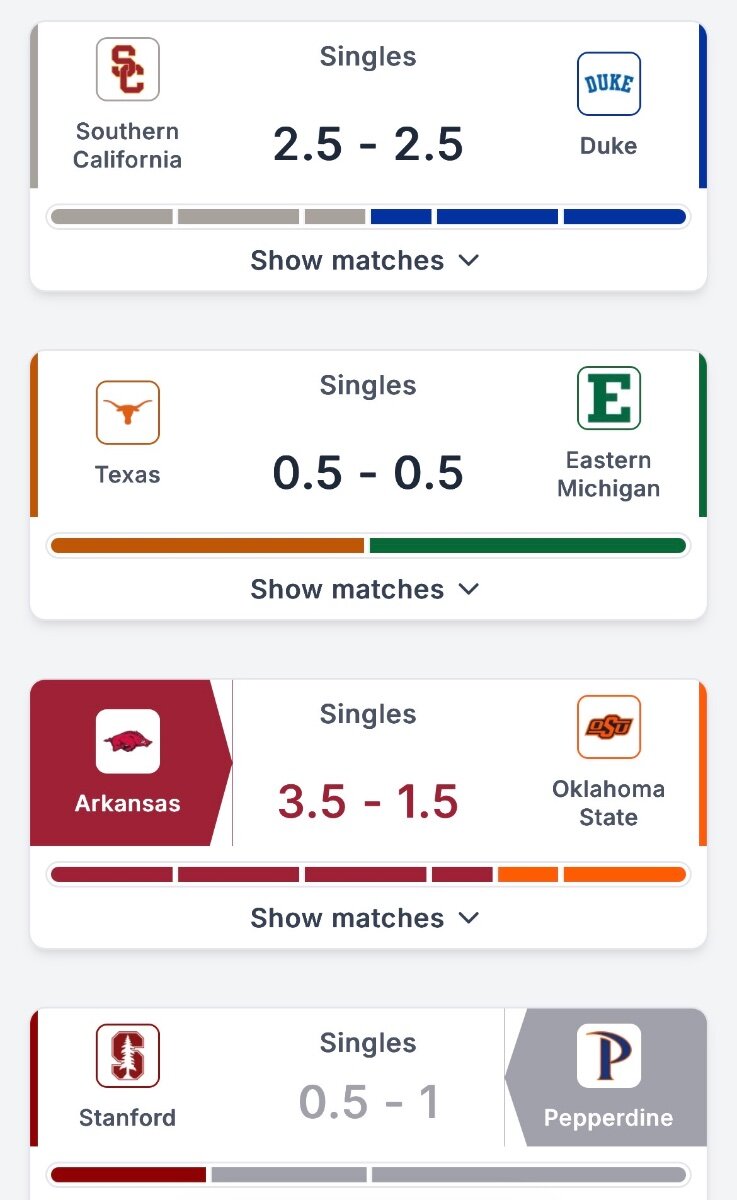Open the Stanford 0.5 - 1 score
This screenshot has height=1200, width=737.
tap(369, 1102)
